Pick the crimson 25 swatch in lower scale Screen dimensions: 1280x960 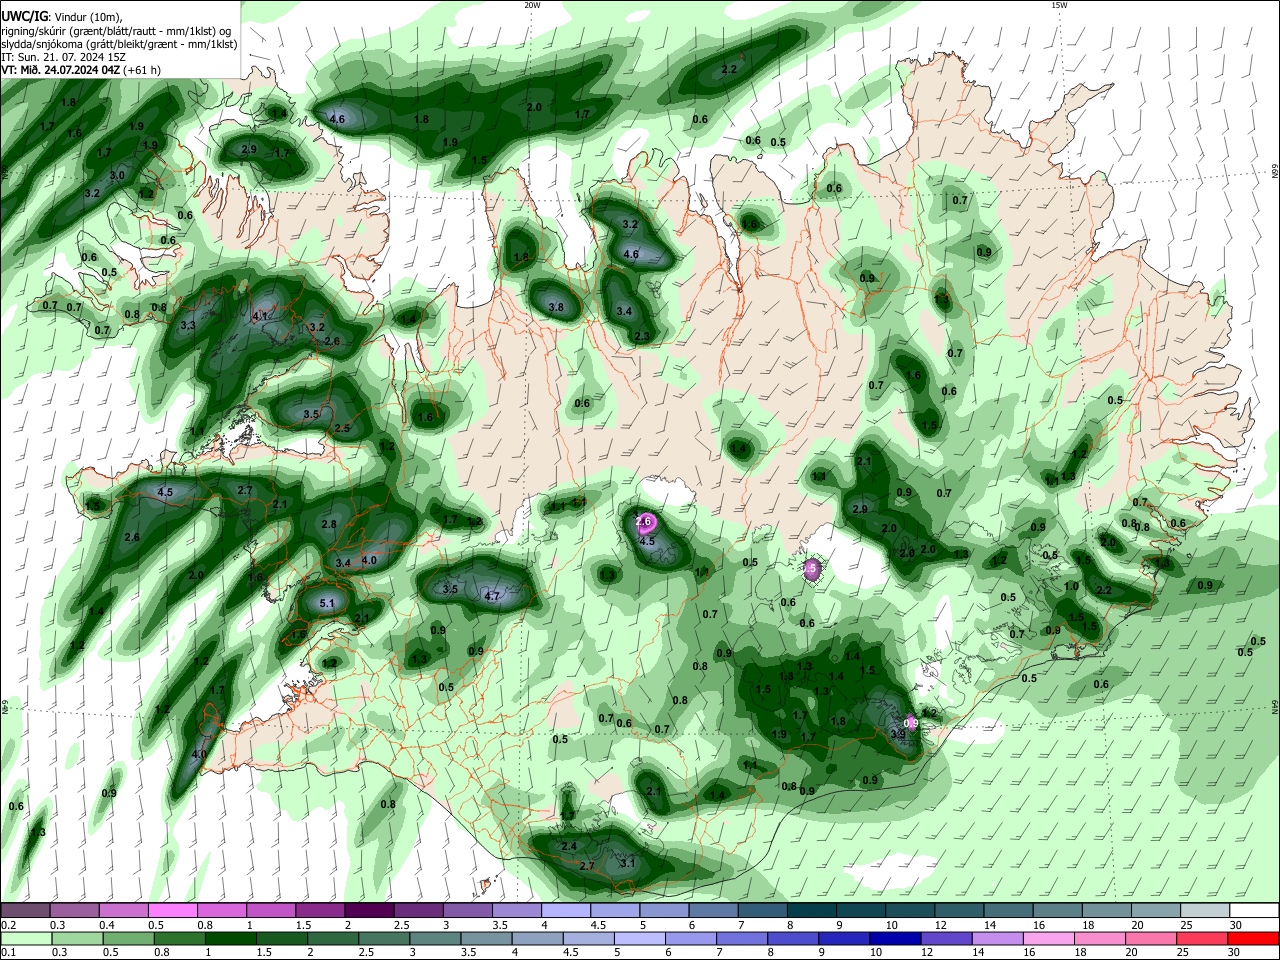[1202, 938]
